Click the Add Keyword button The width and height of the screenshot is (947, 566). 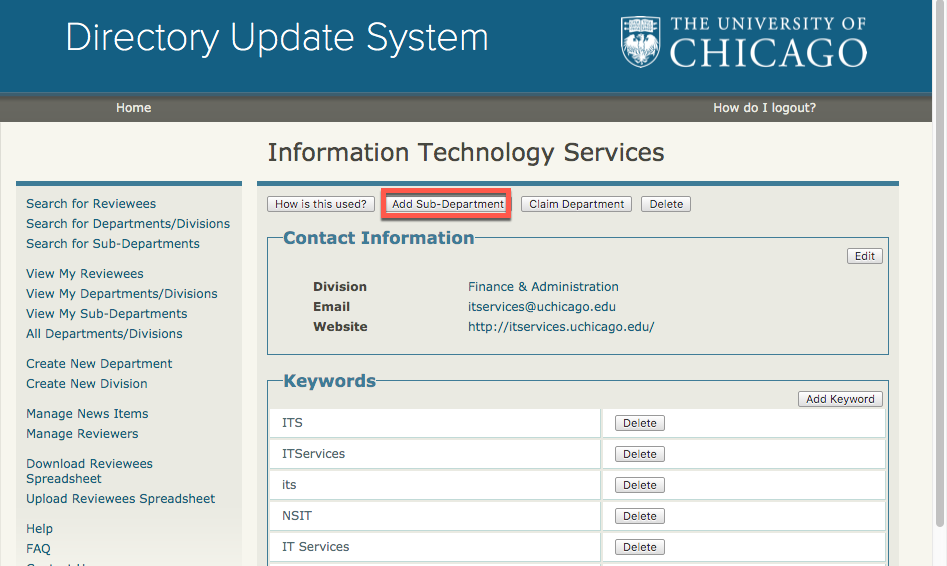(840, 399)
